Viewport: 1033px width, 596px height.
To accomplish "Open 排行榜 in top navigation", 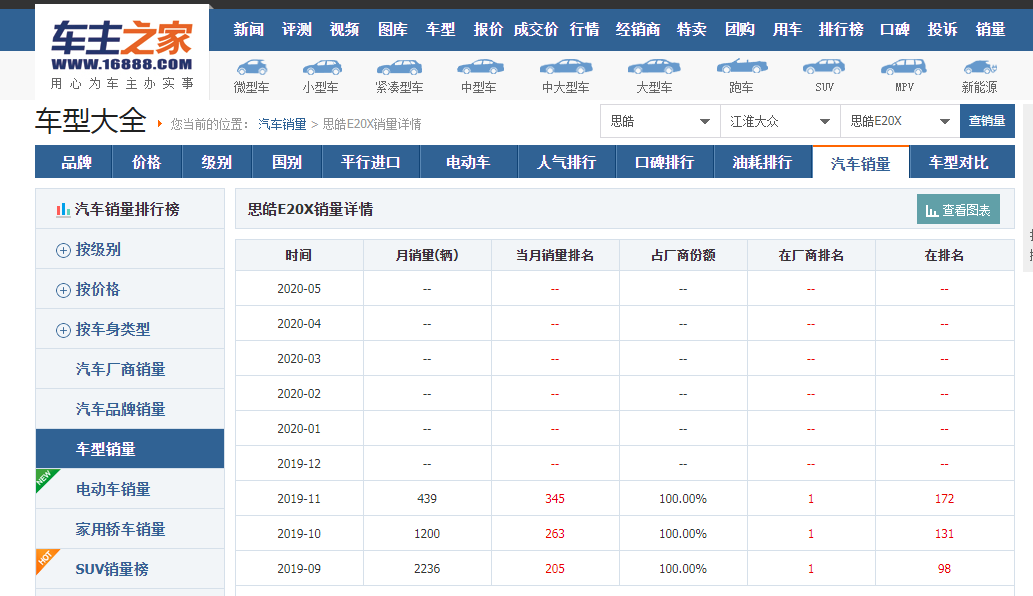I will coord(841,30).
